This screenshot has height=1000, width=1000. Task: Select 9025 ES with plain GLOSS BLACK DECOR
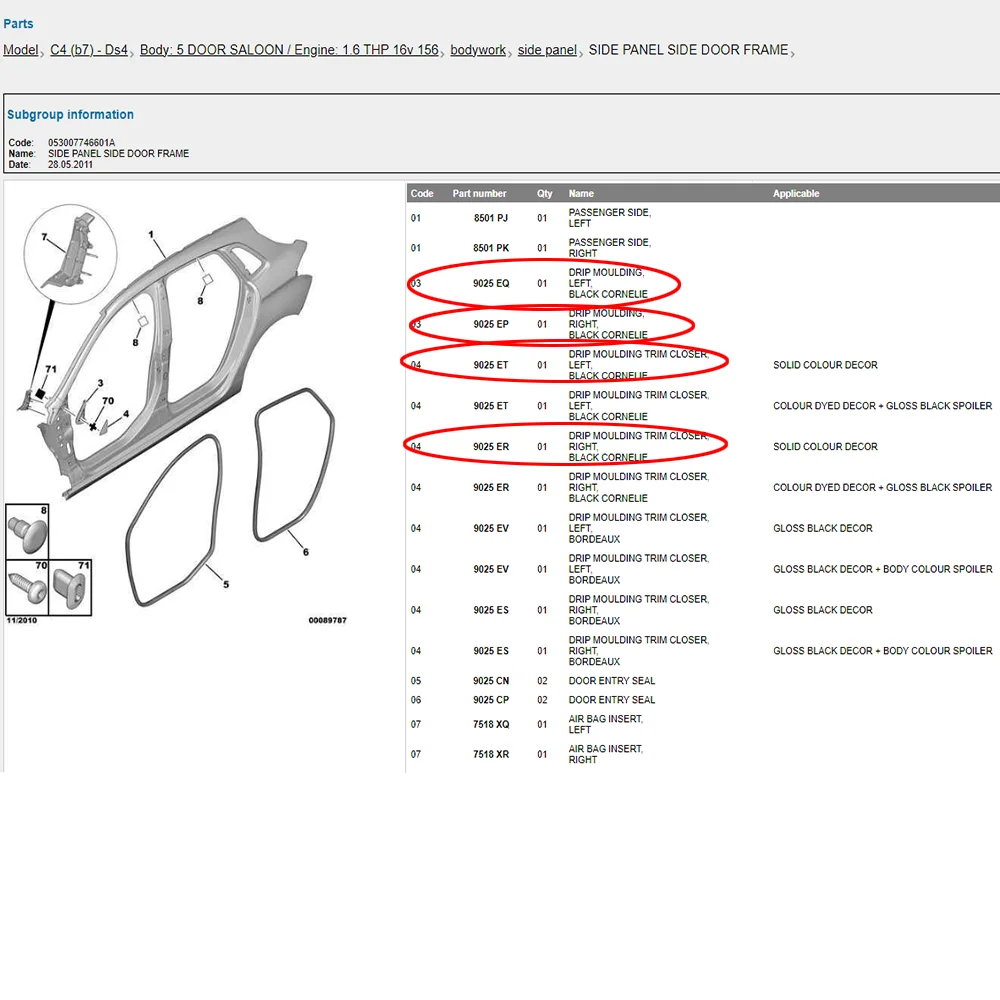click(x=490, y=610)
